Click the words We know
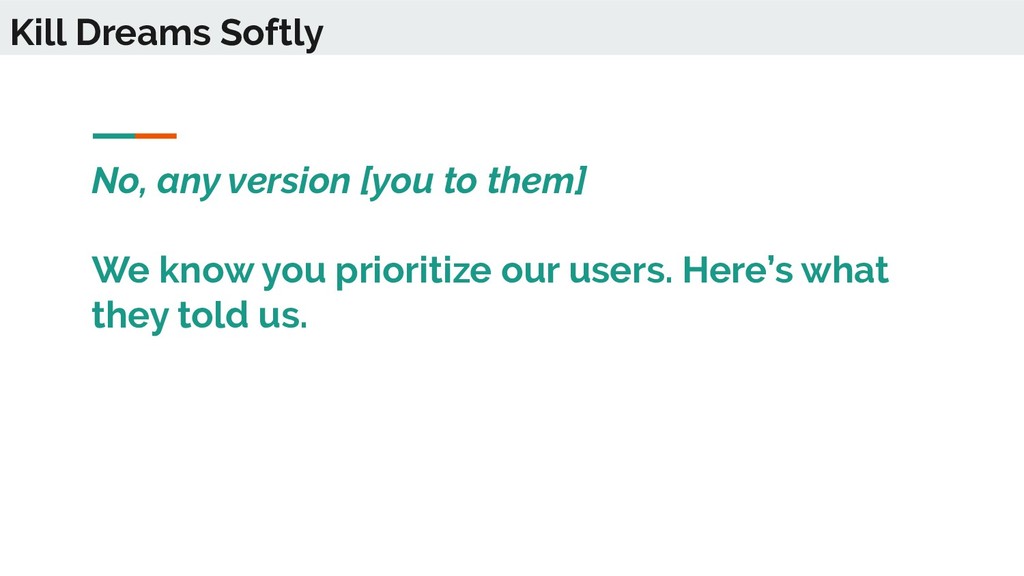 coord(172,269)
